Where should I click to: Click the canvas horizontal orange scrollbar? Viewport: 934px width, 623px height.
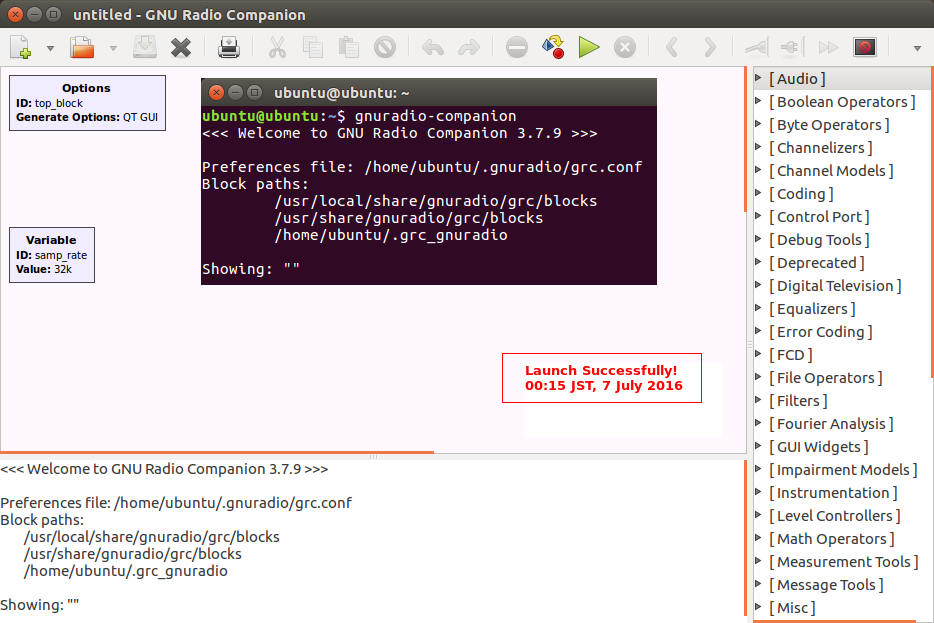217,453
